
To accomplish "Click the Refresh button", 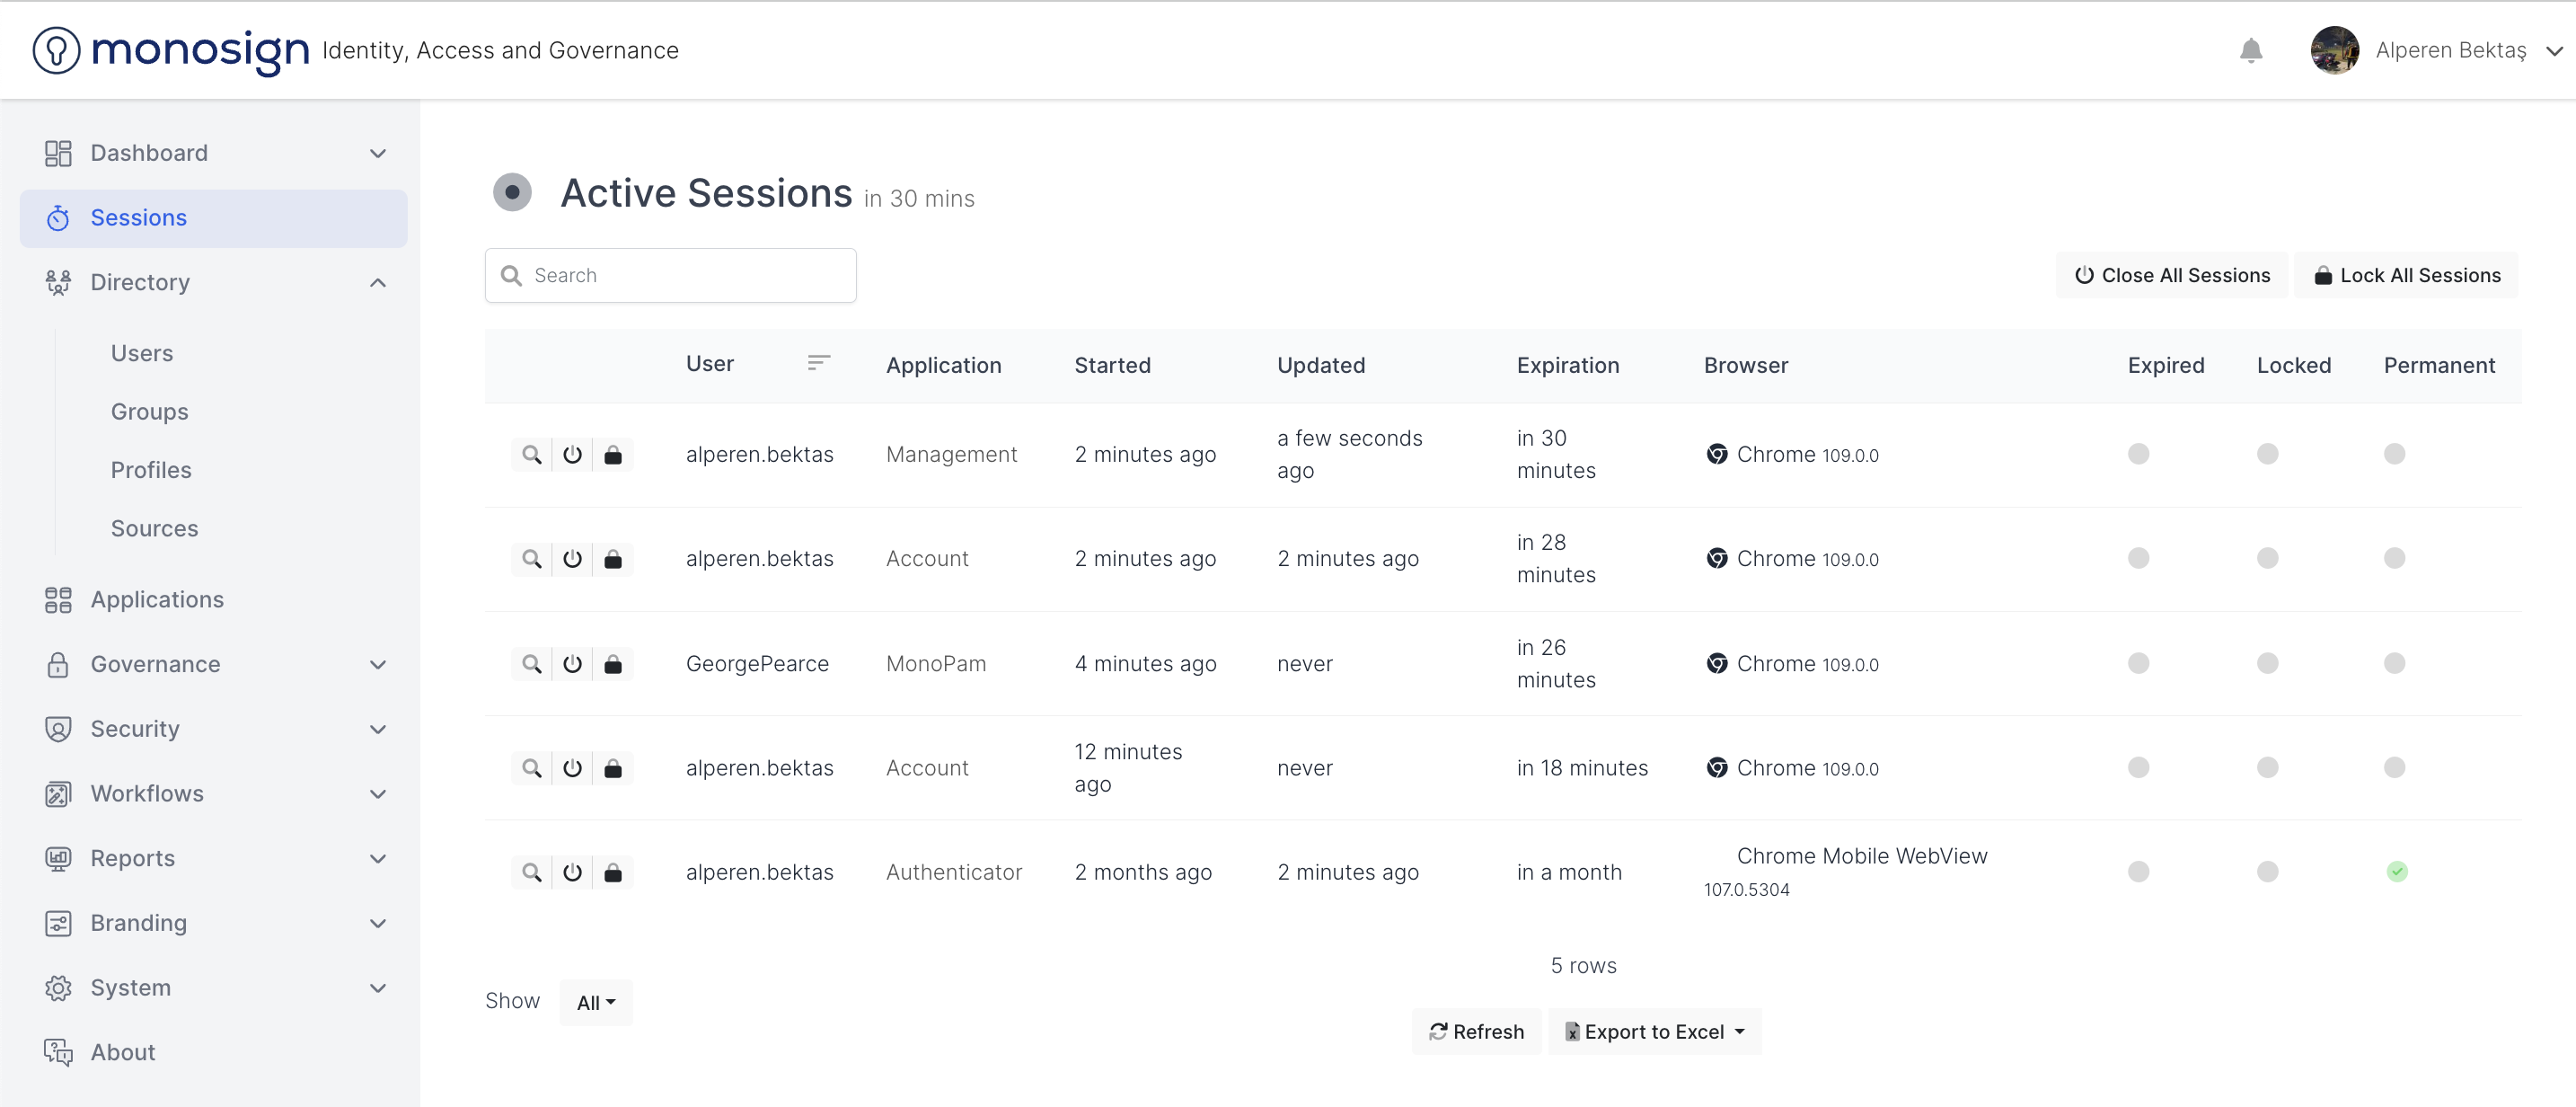I will (x=1476, y=1032).
